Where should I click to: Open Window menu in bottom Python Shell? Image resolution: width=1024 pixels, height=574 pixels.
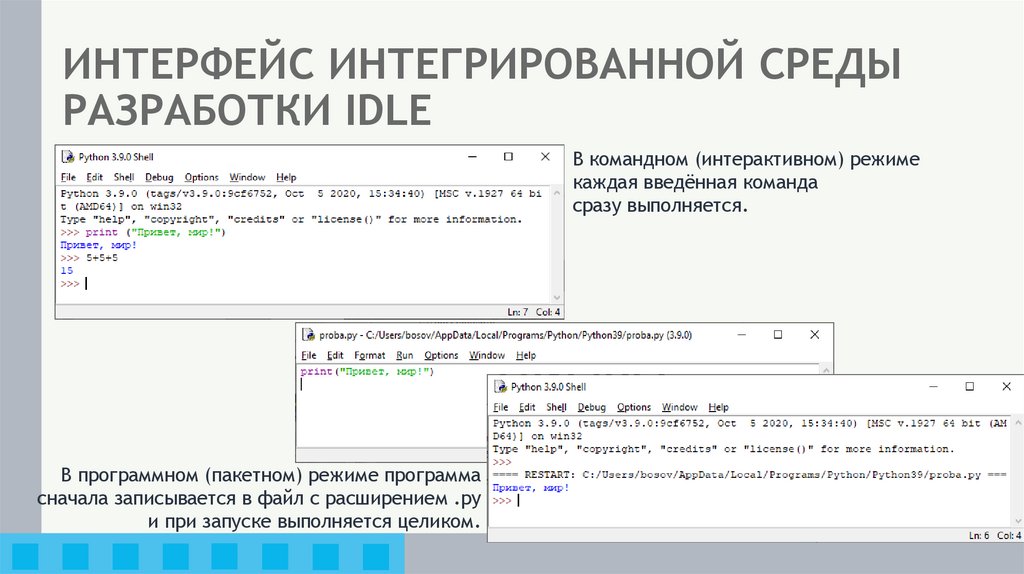(x=679, y=407)
